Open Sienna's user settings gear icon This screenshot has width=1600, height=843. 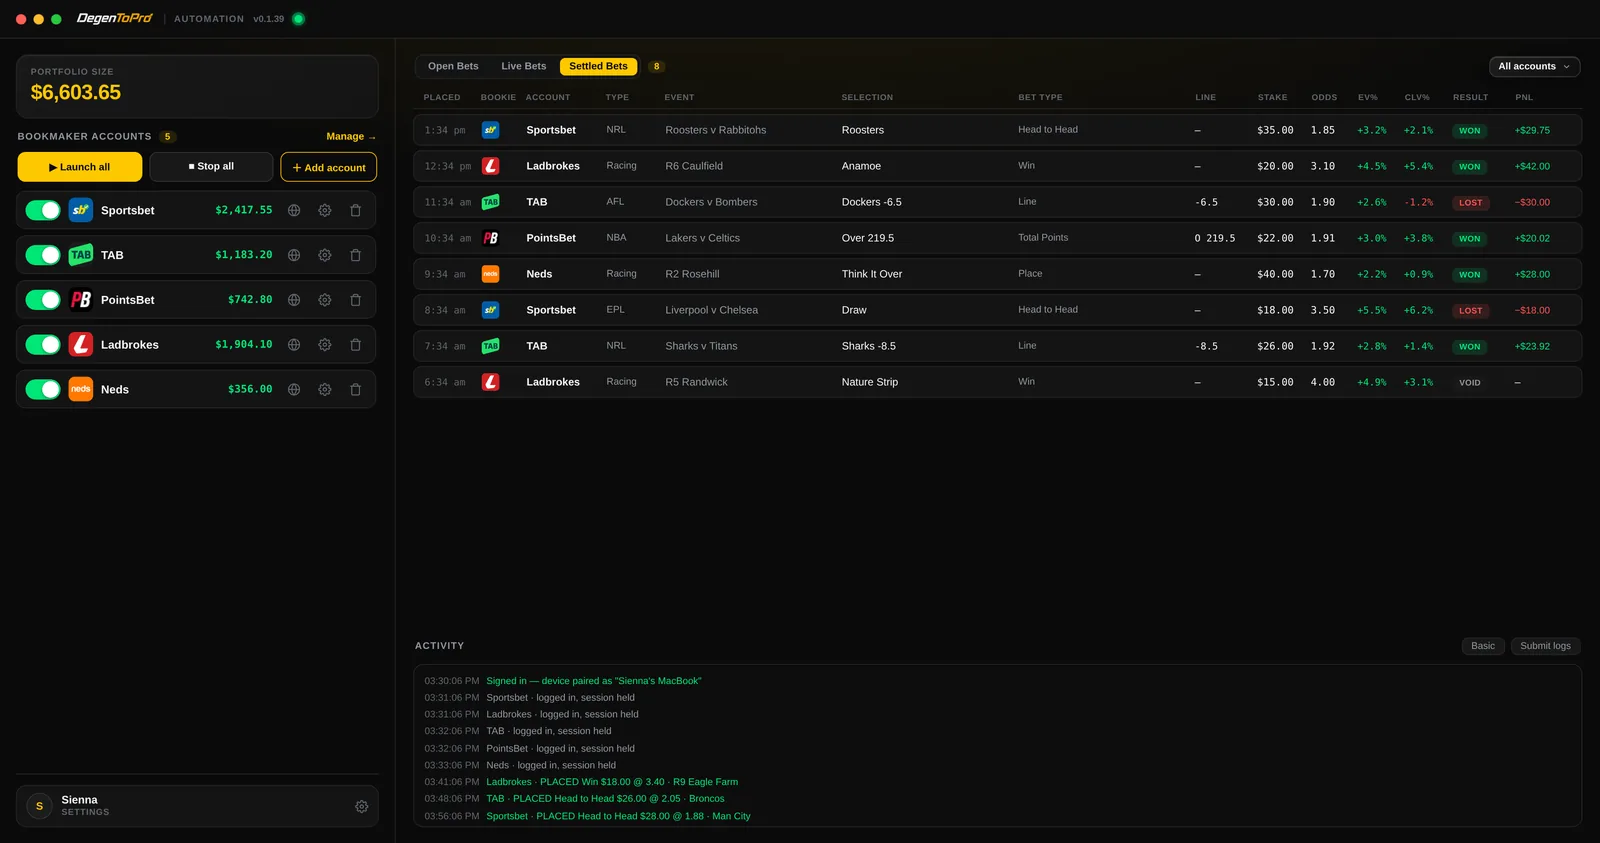pos(362,807)
